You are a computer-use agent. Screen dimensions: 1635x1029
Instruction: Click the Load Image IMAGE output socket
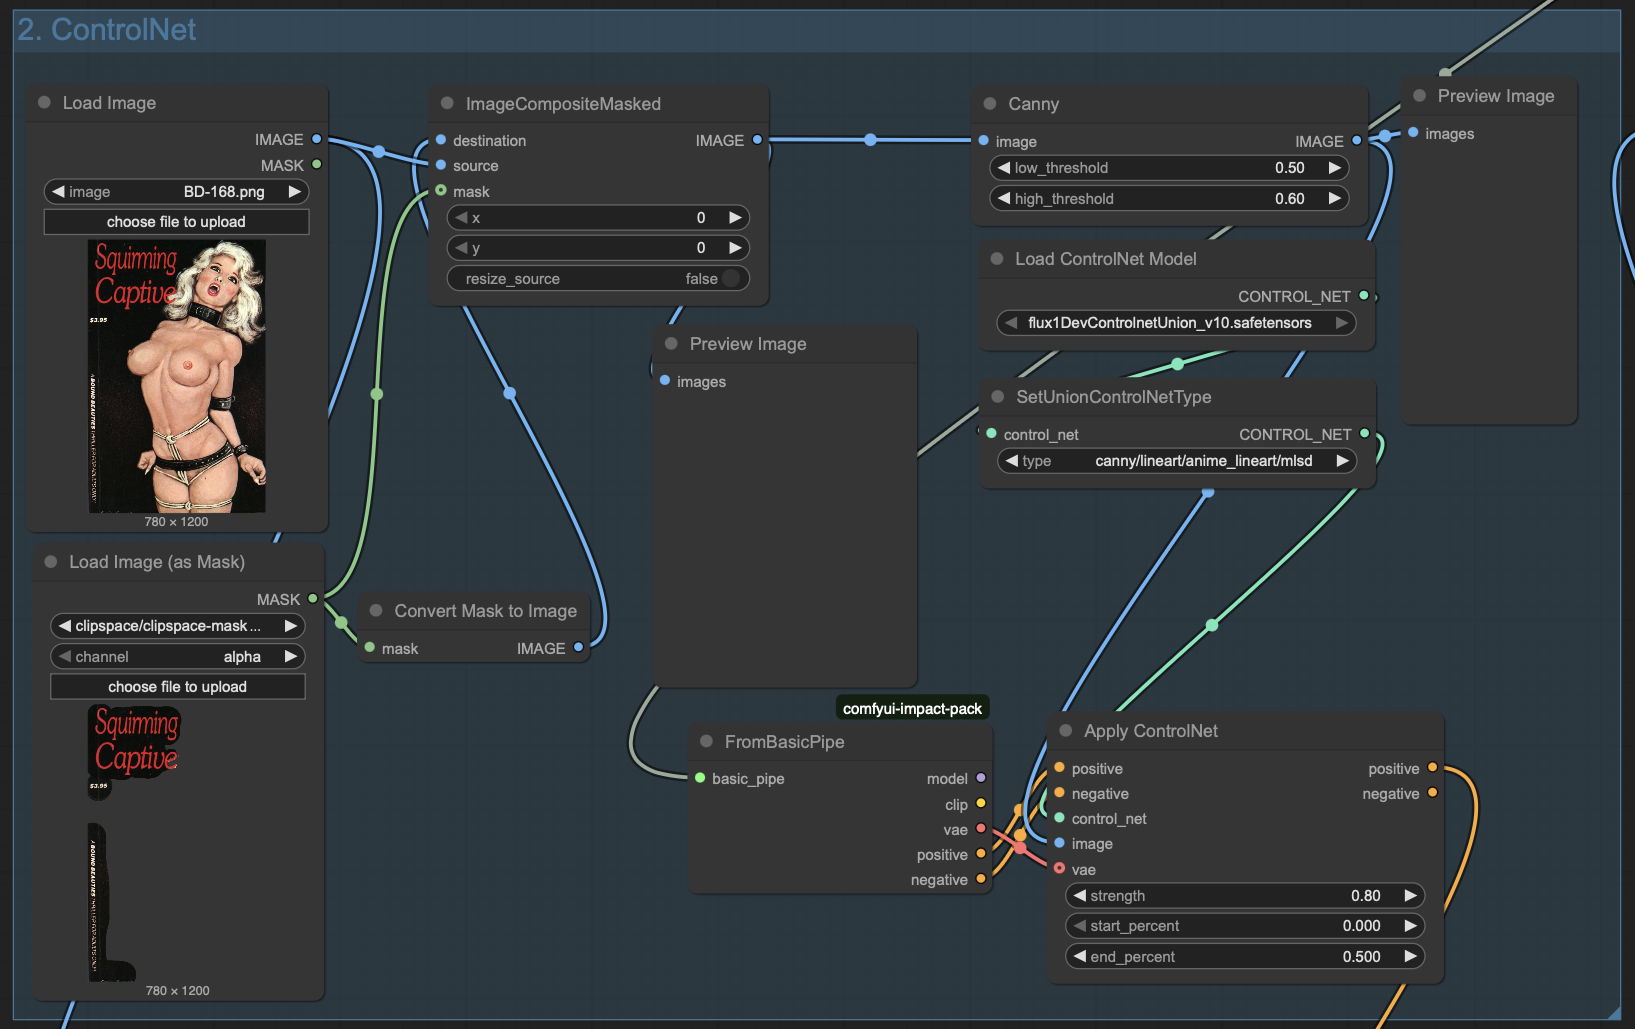point(317,139)
